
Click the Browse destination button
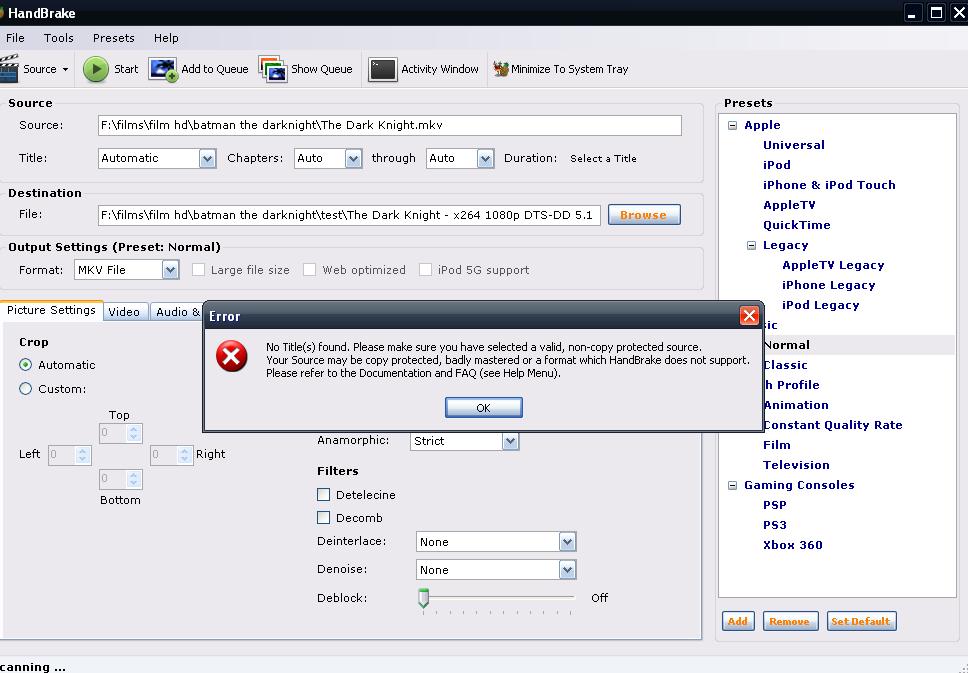644,215
